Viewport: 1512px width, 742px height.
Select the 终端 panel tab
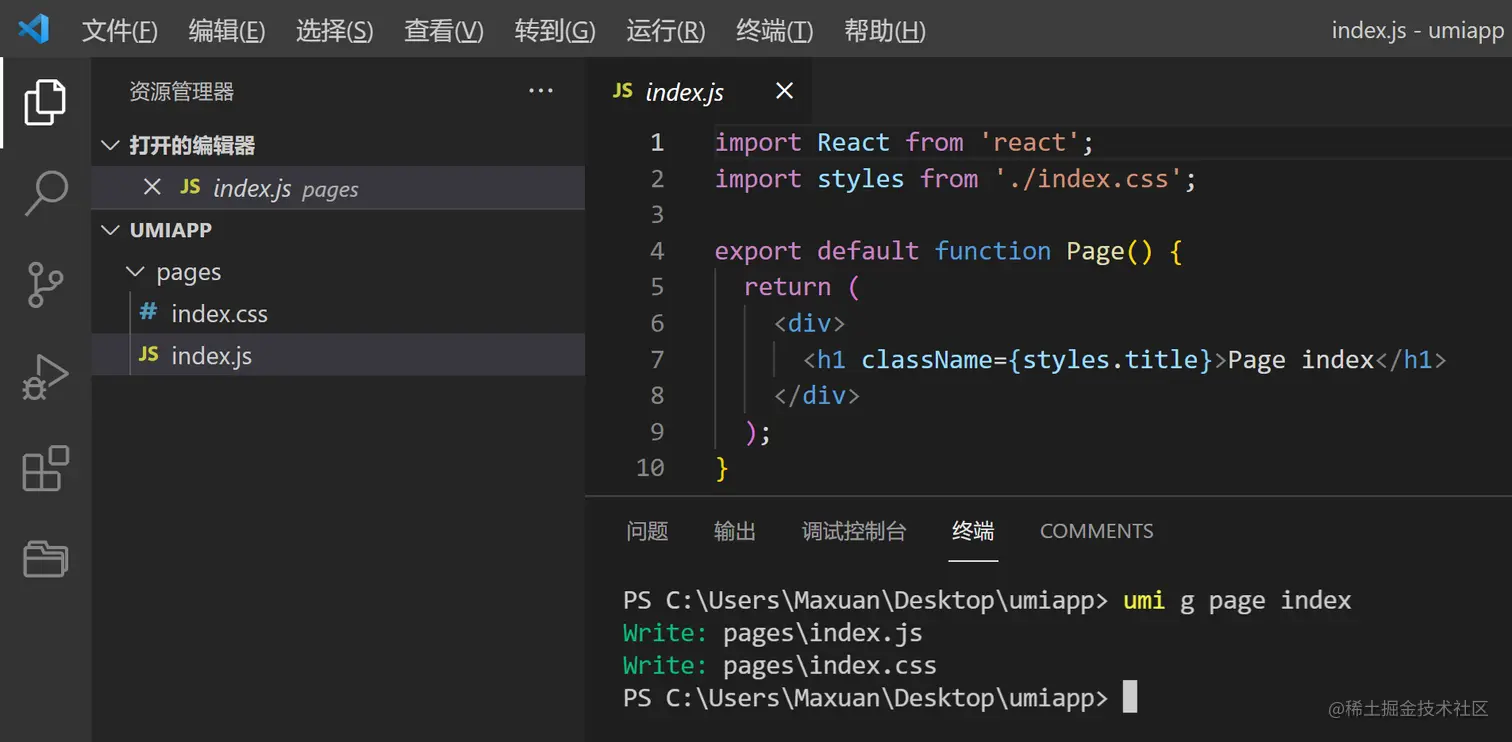click(973, 531)
